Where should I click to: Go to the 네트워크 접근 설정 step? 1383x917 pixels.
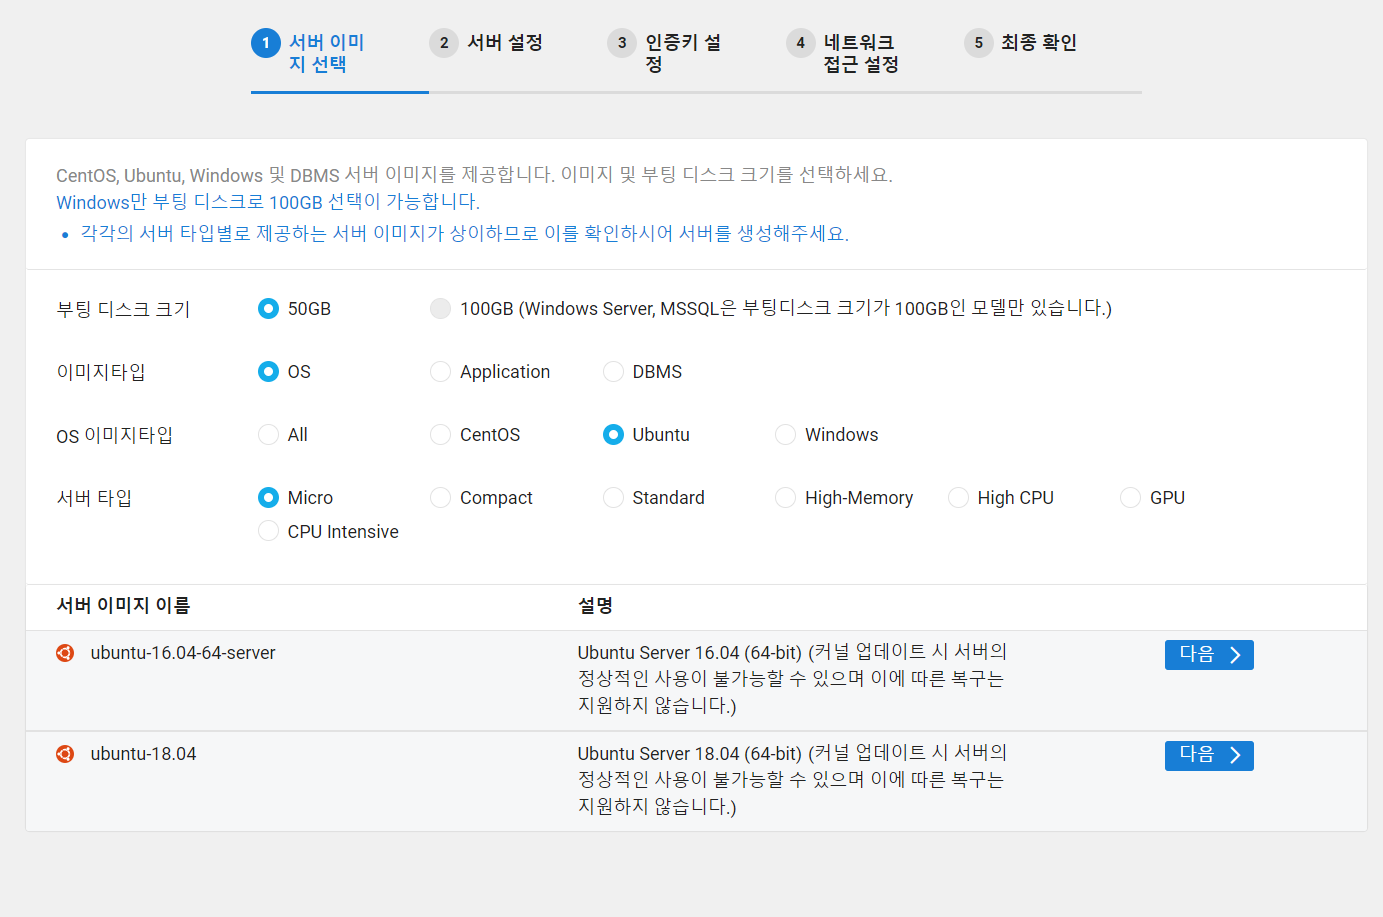pyautogui.click(x=861, y=53)
